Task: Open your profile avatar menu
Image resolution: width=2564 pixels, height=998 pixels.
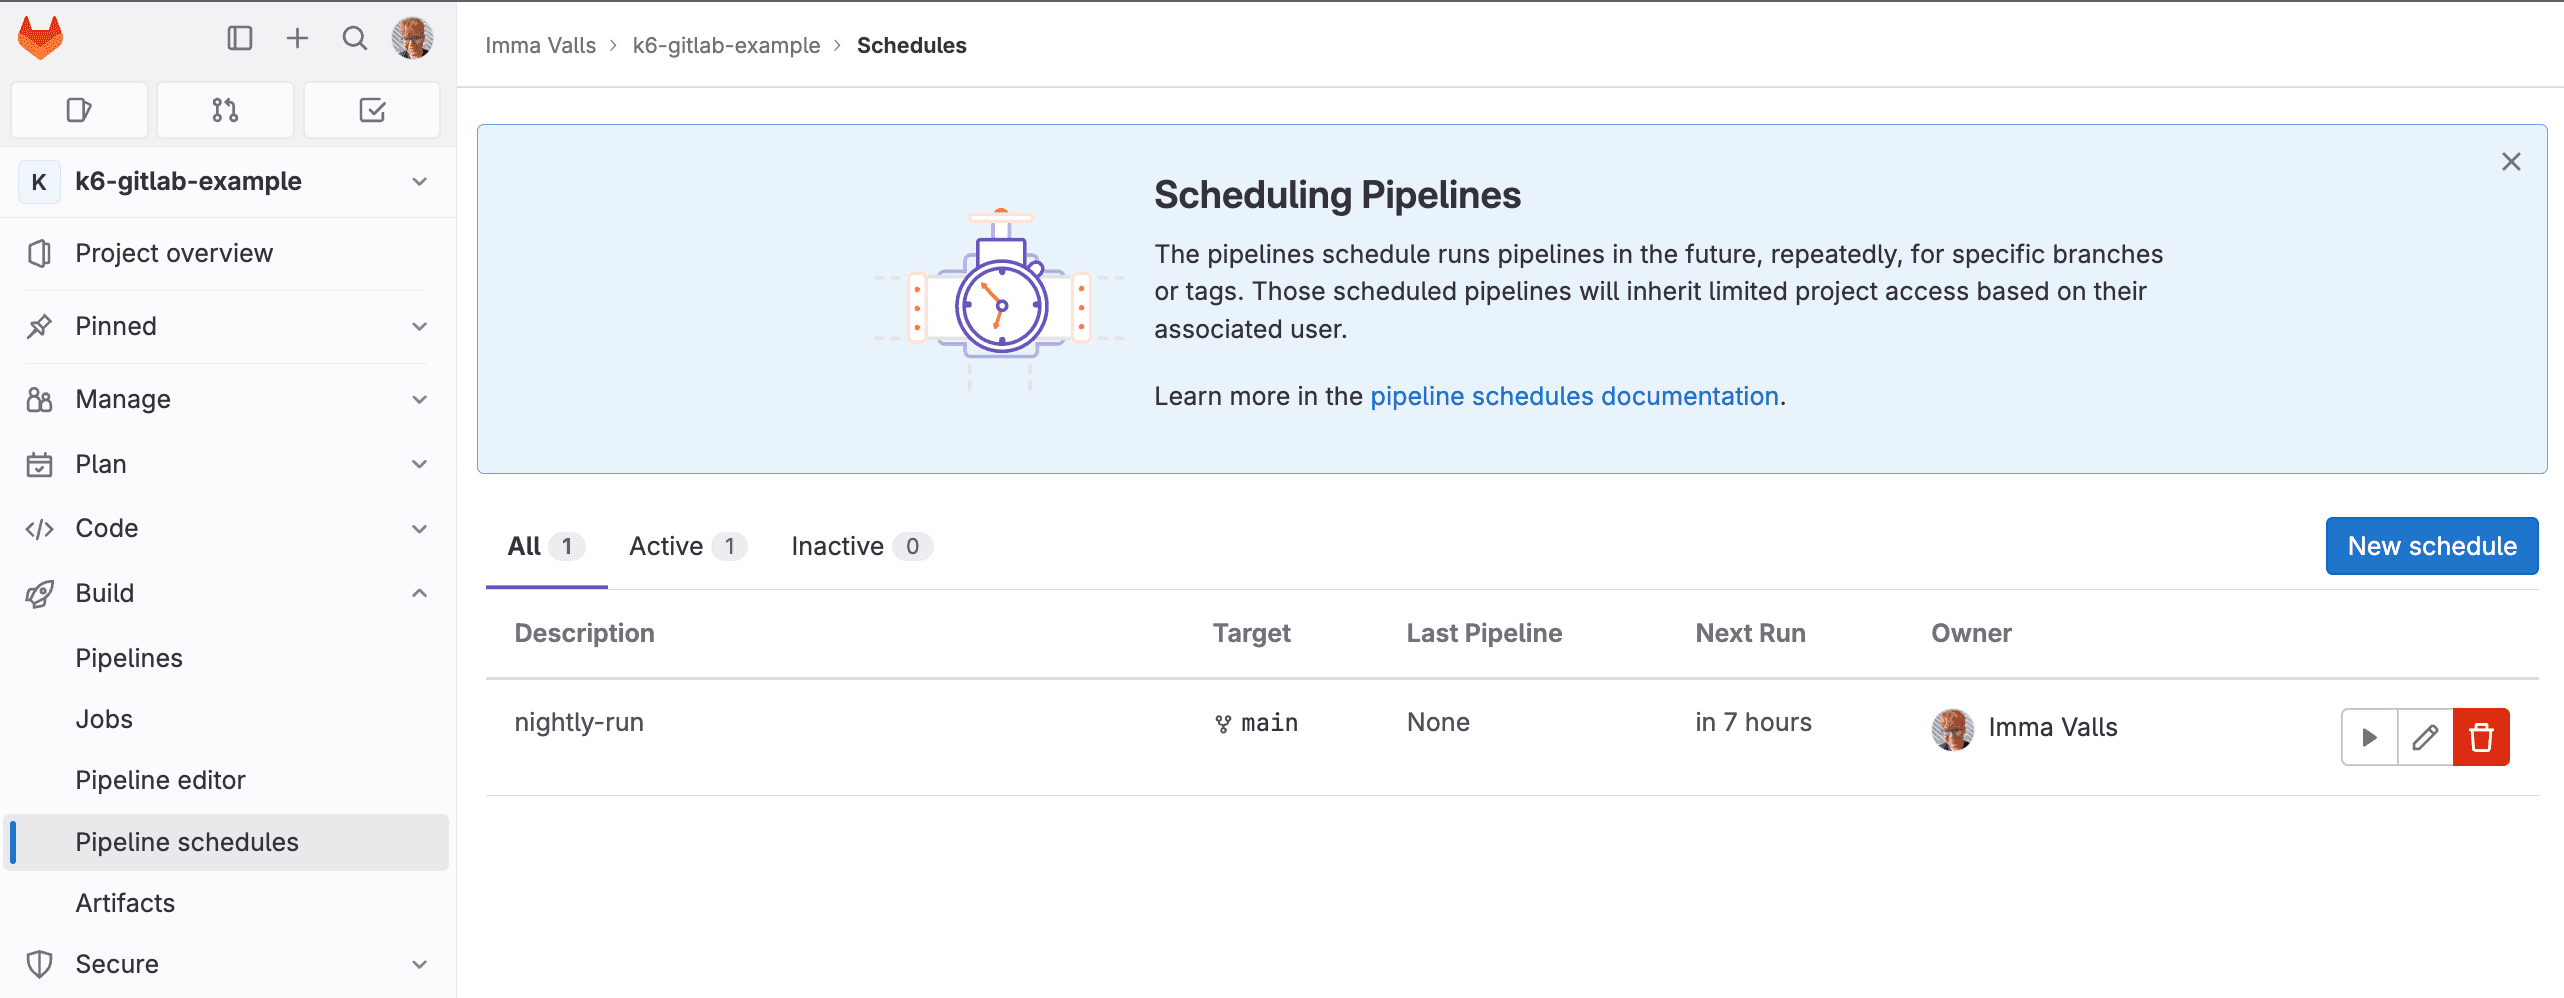Action: pyautogui.click(x=412, y=38)
